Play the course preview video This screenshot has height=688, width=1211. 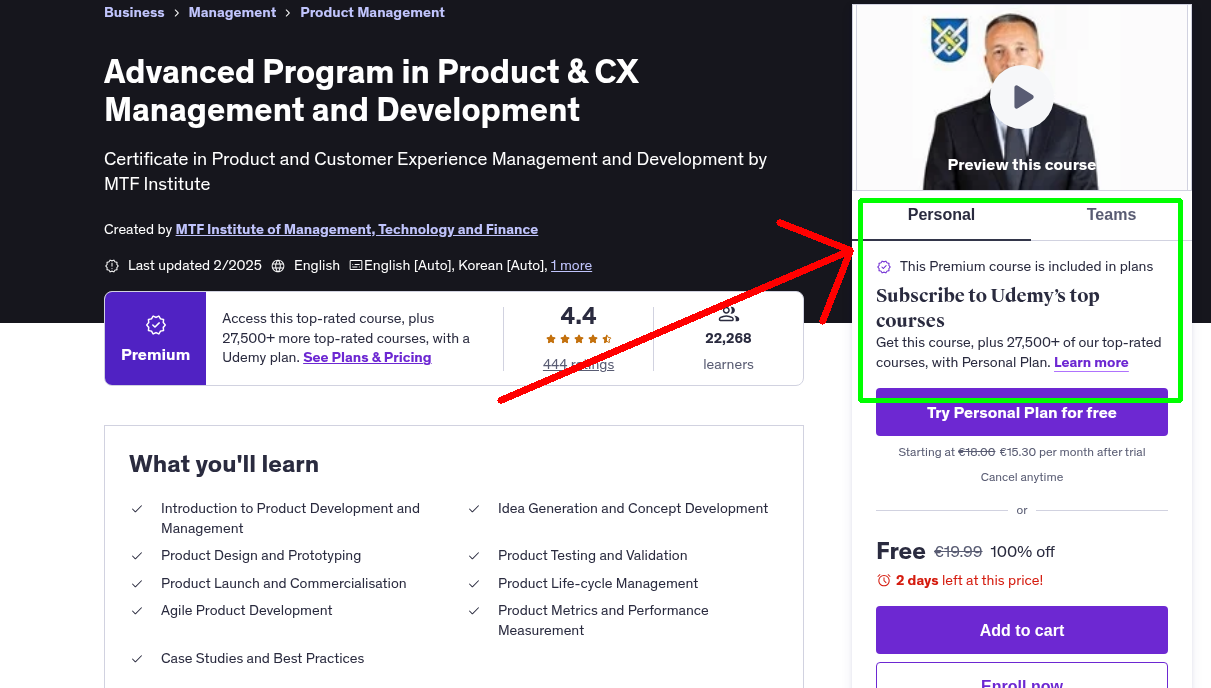pos(1021,97)
